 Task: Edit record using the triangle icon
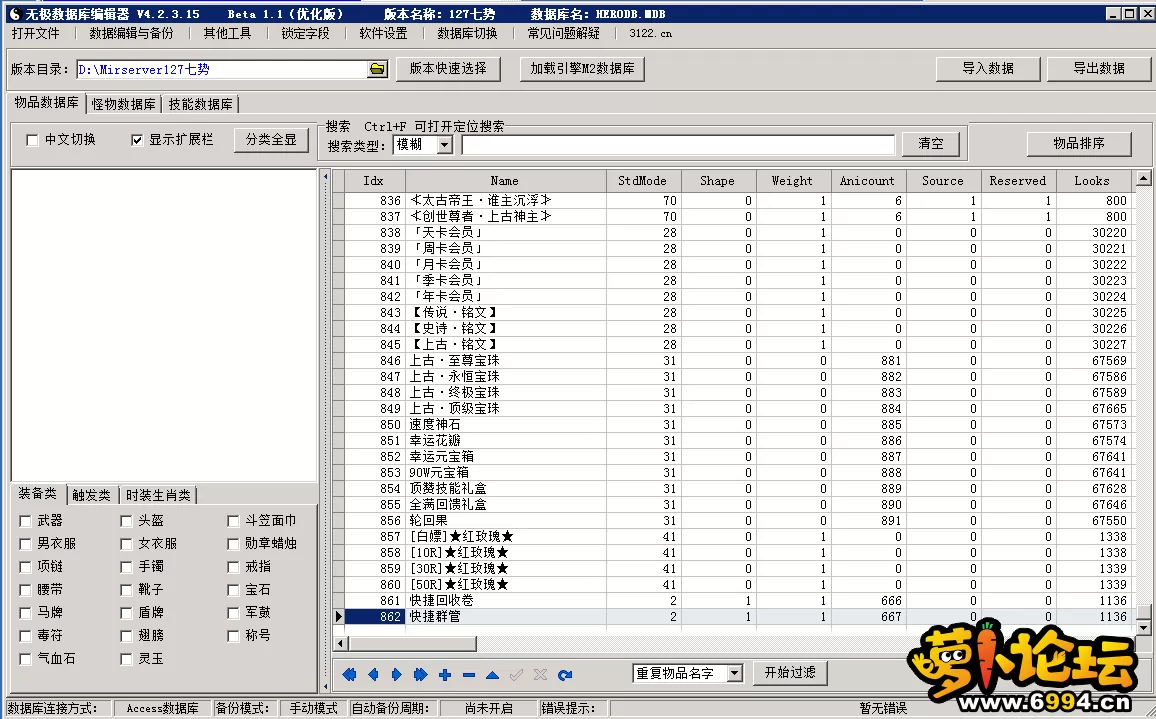click(x=492, y=675)
